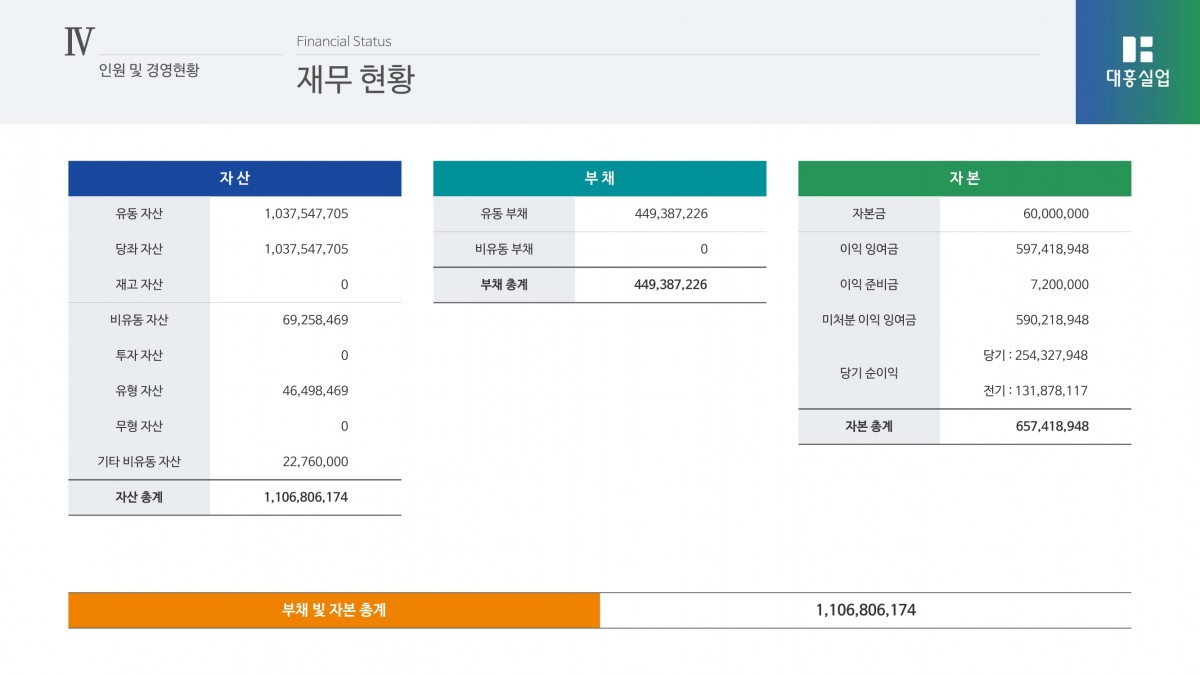Click the 유형 자산 value 46,498,469
Image resolution: width=1200 pixels, height=675 pixels.
[315, 391]
